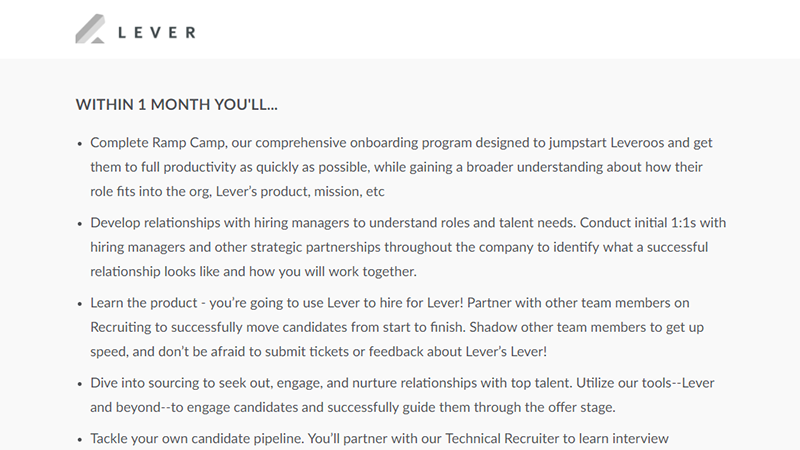Click the "Develop relationships with hiring managers" paragraph
The width and height of the screenshot is (800, 450).
tap(408, 247)
